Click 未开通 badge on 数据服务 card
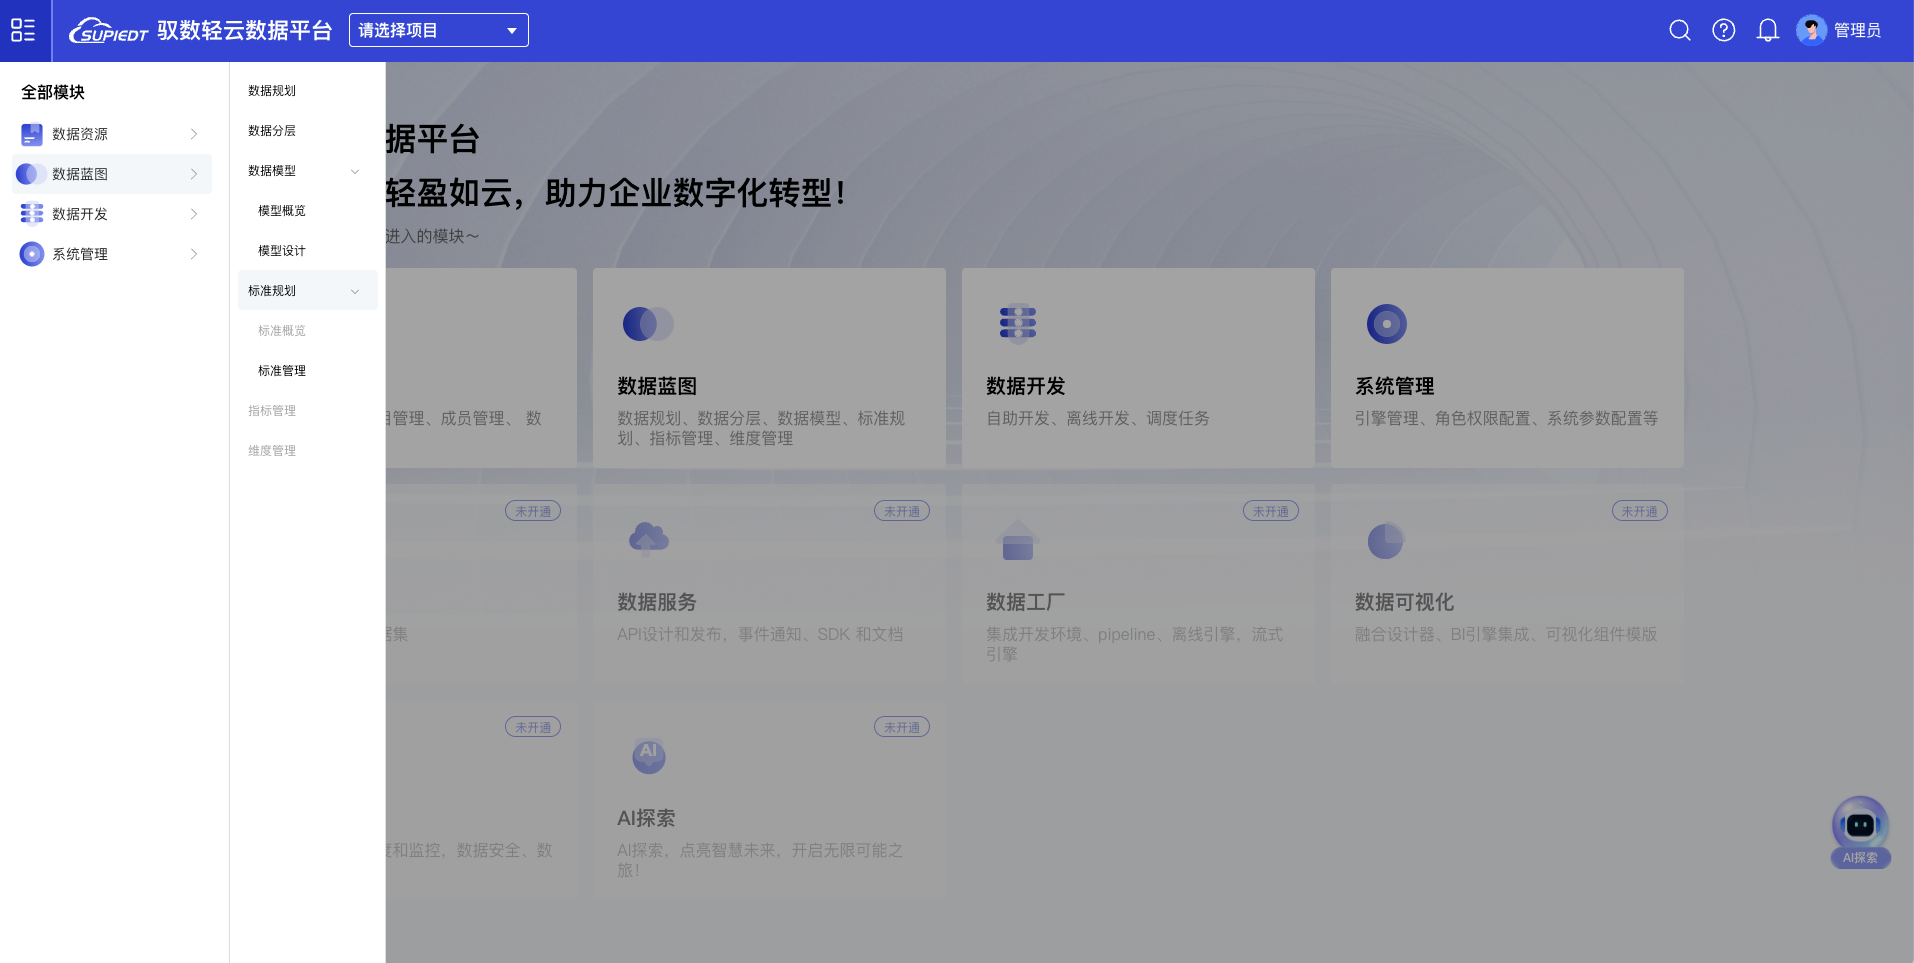Viewport: 1914px width, 963px height. pos(902,511)
